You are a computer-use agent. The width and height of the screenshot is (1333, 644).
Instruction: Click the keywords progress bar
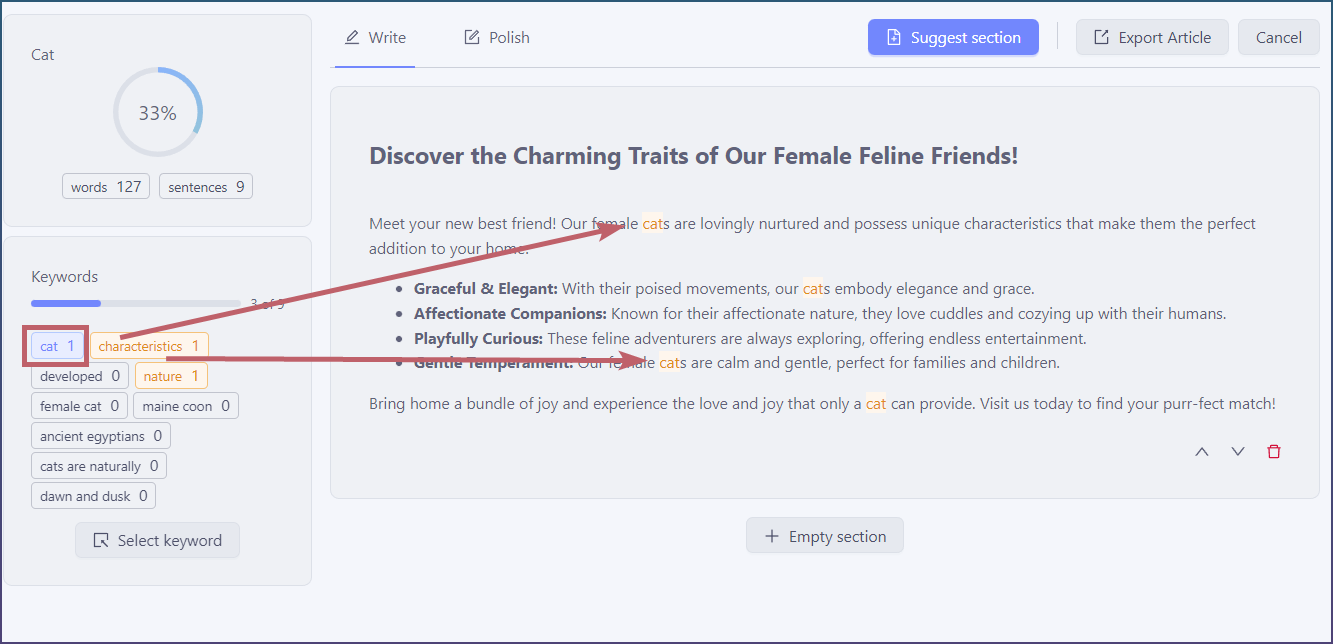pos(136,303)
